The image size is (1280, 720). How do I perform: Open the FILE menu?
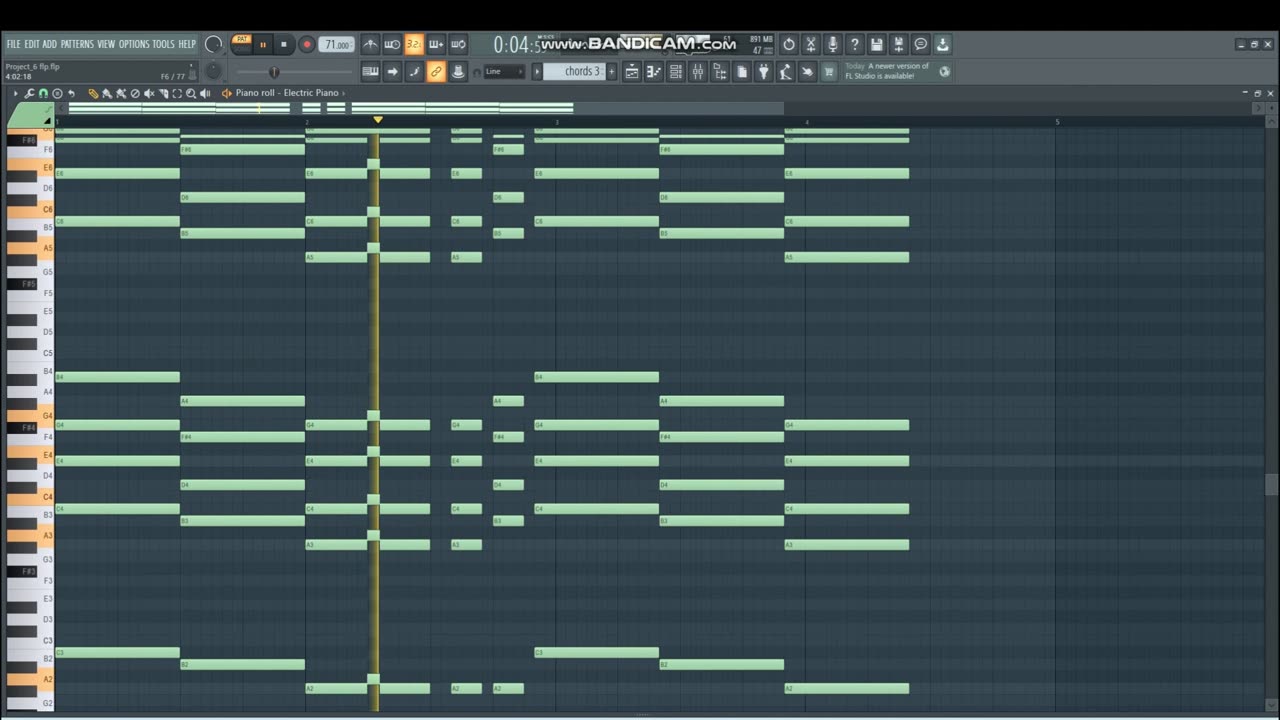click(x=14, y=44)
